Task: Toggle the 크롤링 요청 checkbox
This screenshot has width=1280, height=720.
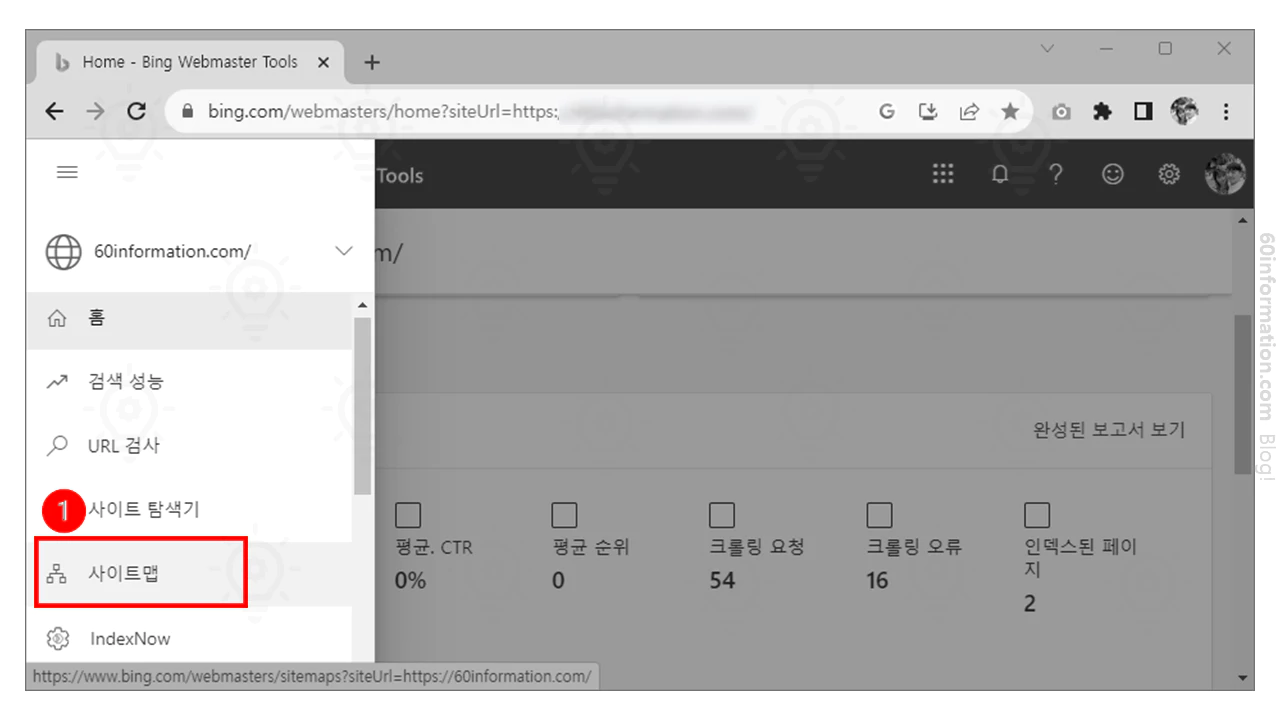Action: pyautogui.click(x=722, y=513)
